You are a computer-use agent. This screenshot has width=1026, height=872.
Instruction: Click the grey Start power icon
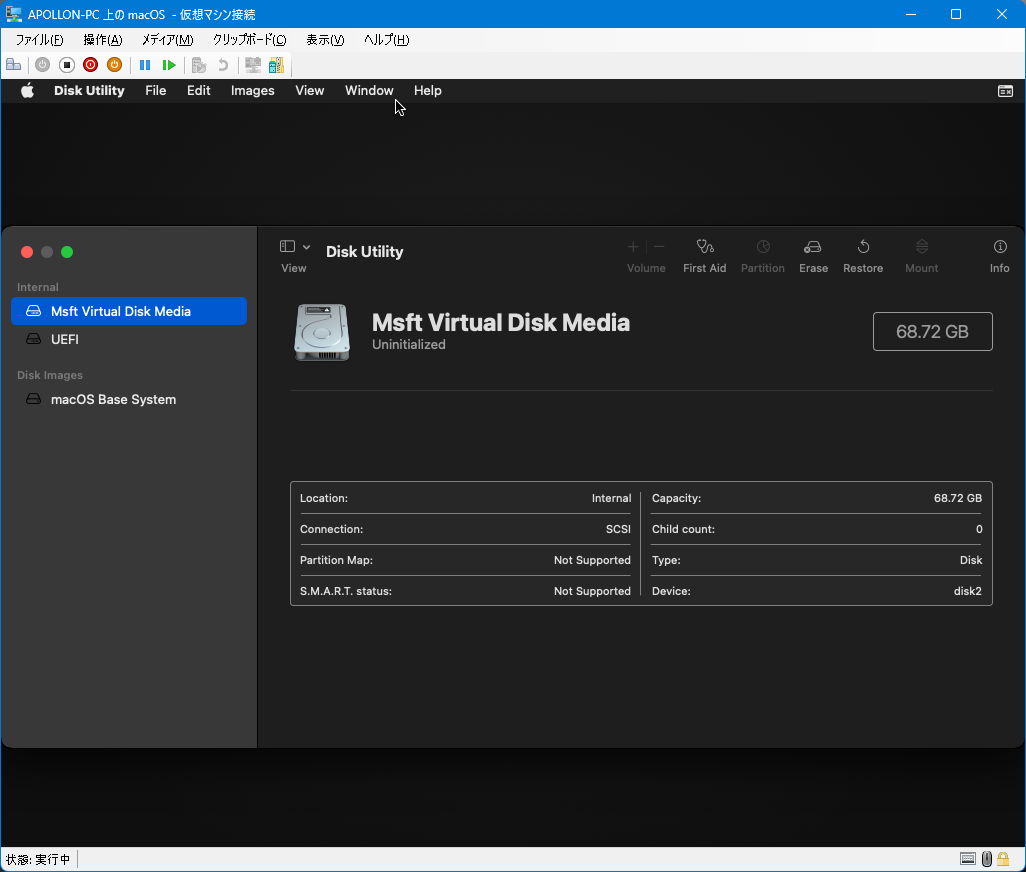click(x=43, y=65)
